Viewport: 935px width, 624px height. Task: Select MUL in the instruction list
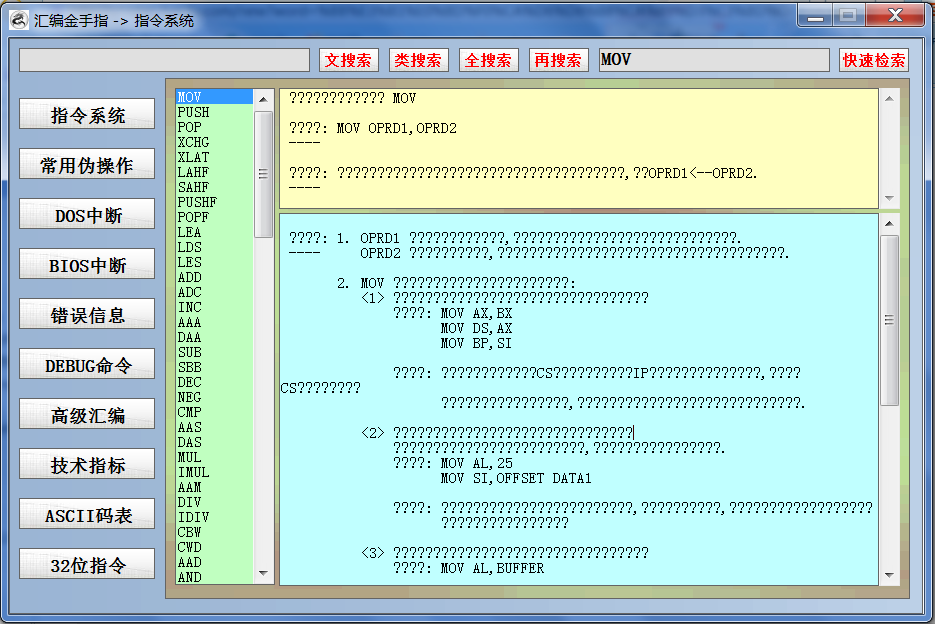214,457
